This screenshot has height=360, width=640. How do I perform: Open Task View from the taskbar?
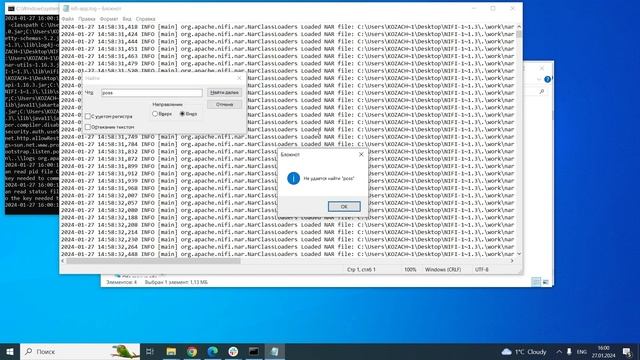click(x=150, y=351)
